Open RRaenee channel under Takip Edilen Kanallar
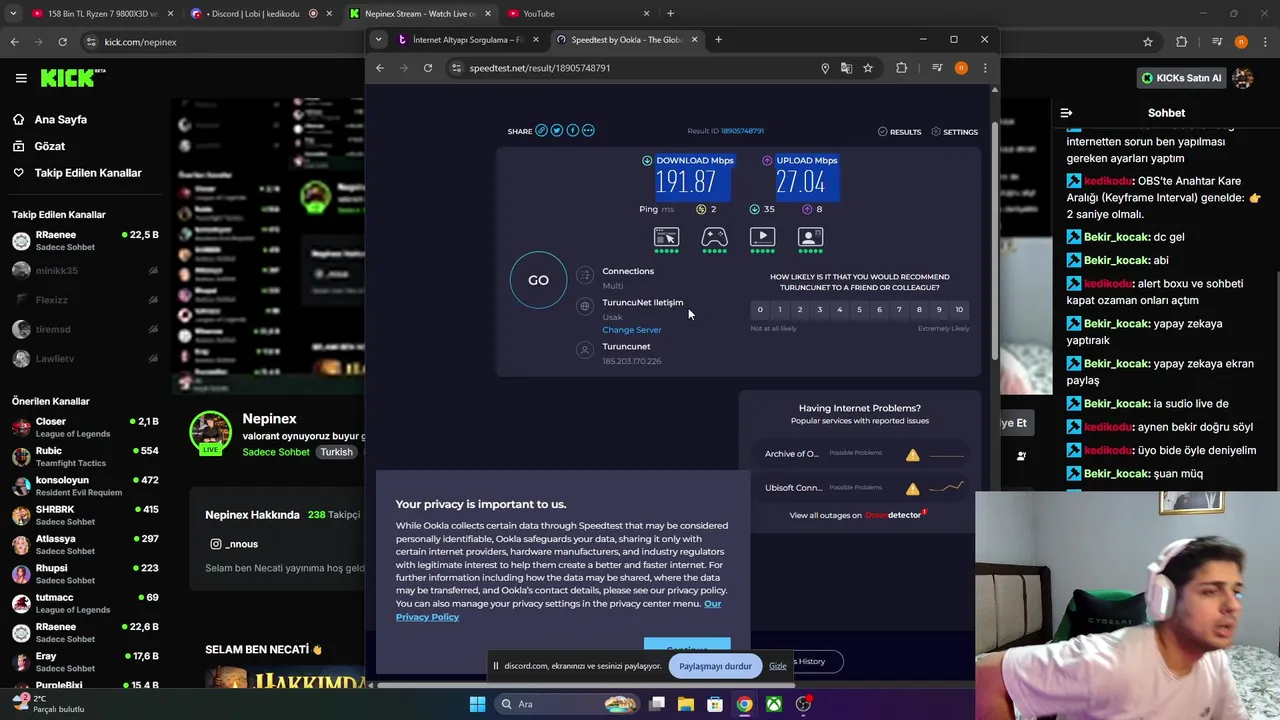Viewport: 1280px width, 720px height. point(85,240)
